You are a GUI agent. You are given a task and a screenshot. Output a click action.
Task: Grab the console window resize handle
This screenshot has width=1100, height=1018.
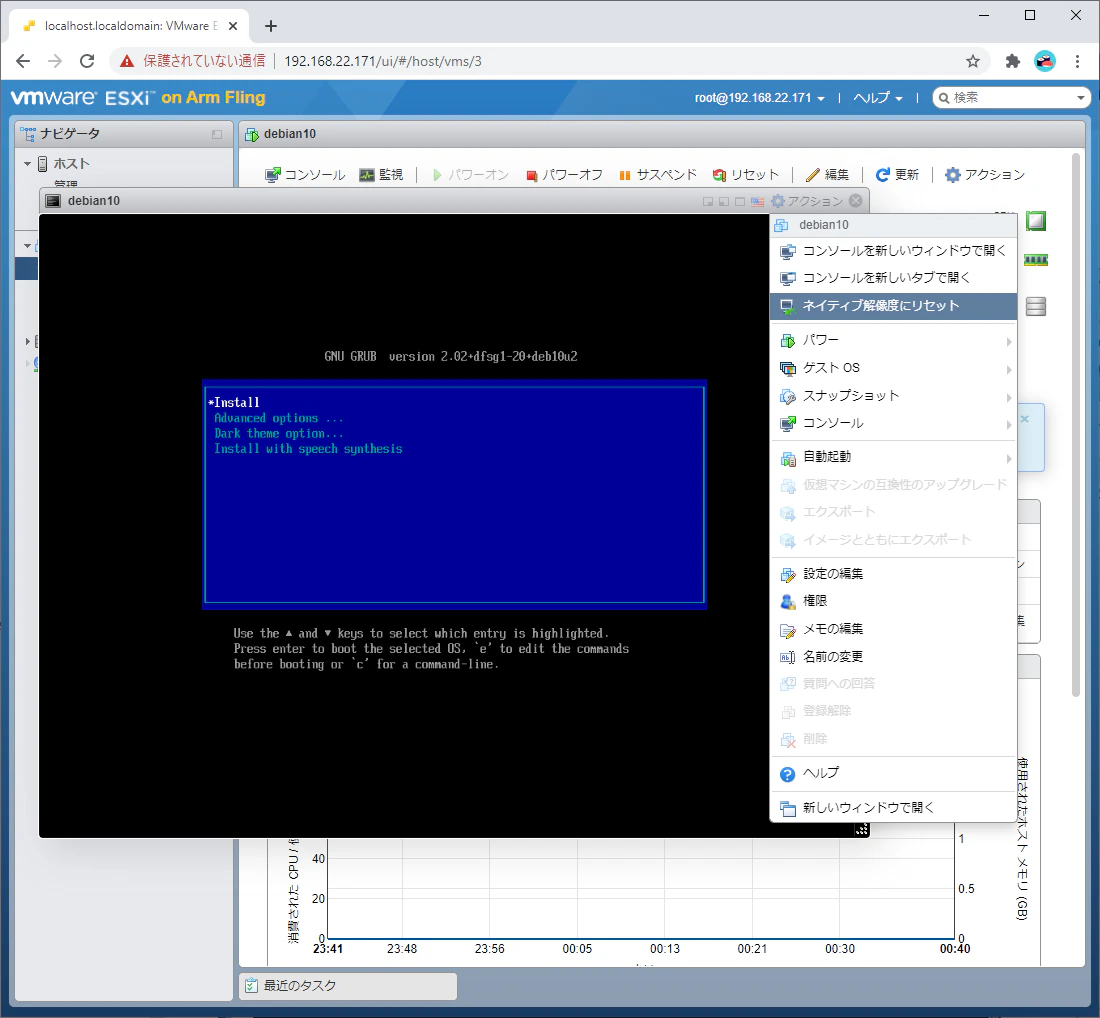[x=861, y=829]
